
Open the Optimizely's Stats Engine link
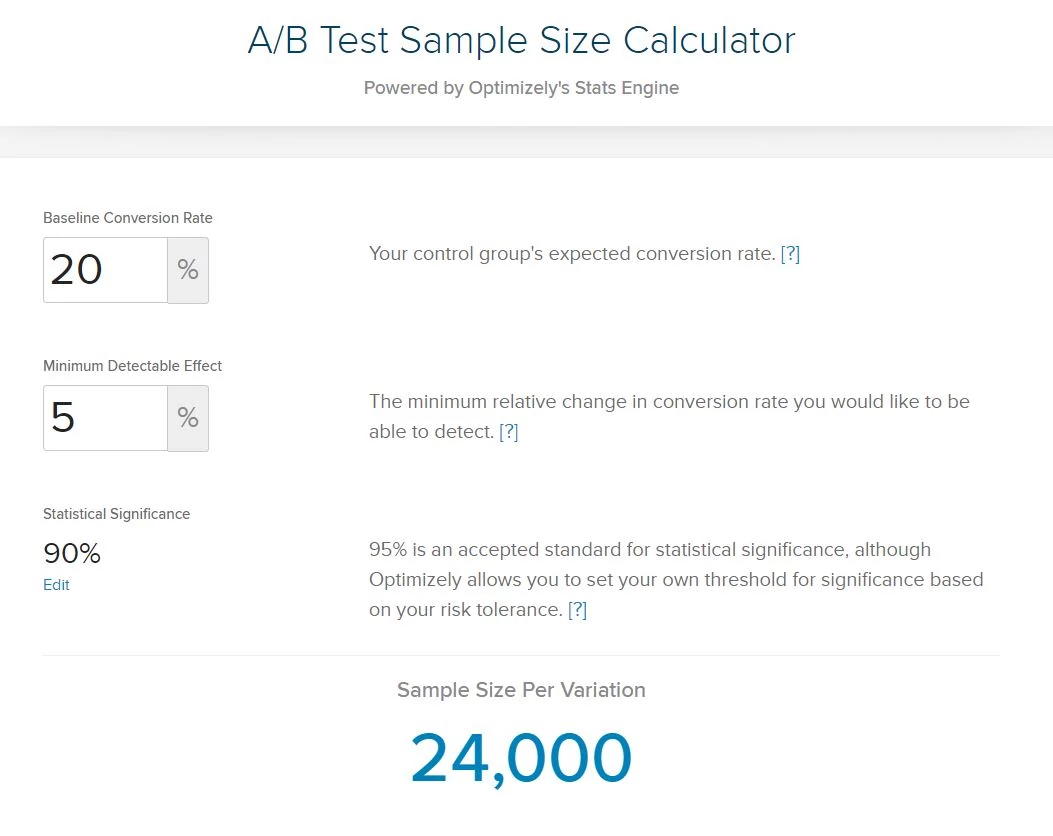[573, 88]
